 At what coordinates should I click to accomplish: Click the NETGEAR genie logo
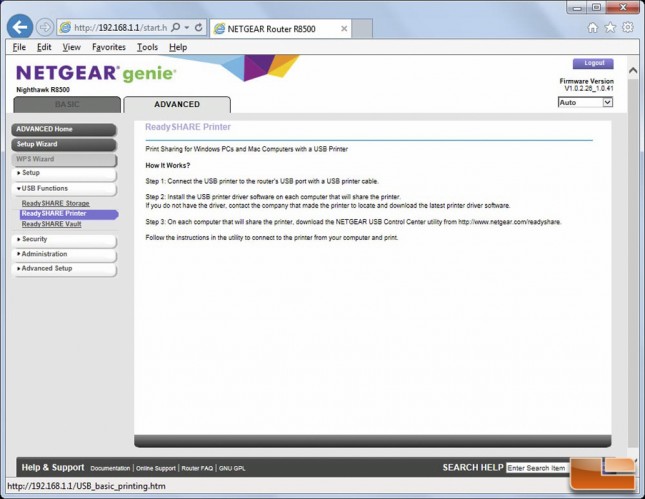coord(96,73)
